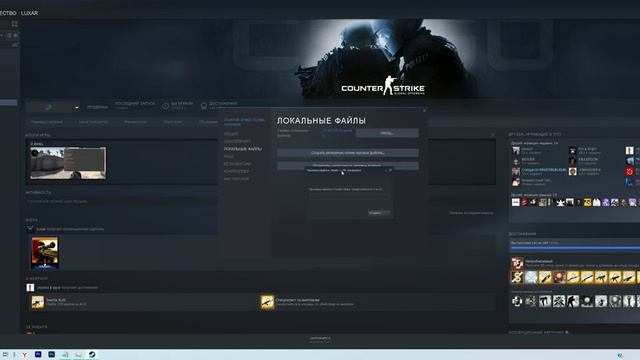Click the red circle friend avatar at right edge
This screenshot has width=640, height=360.
tap(630, 171)
